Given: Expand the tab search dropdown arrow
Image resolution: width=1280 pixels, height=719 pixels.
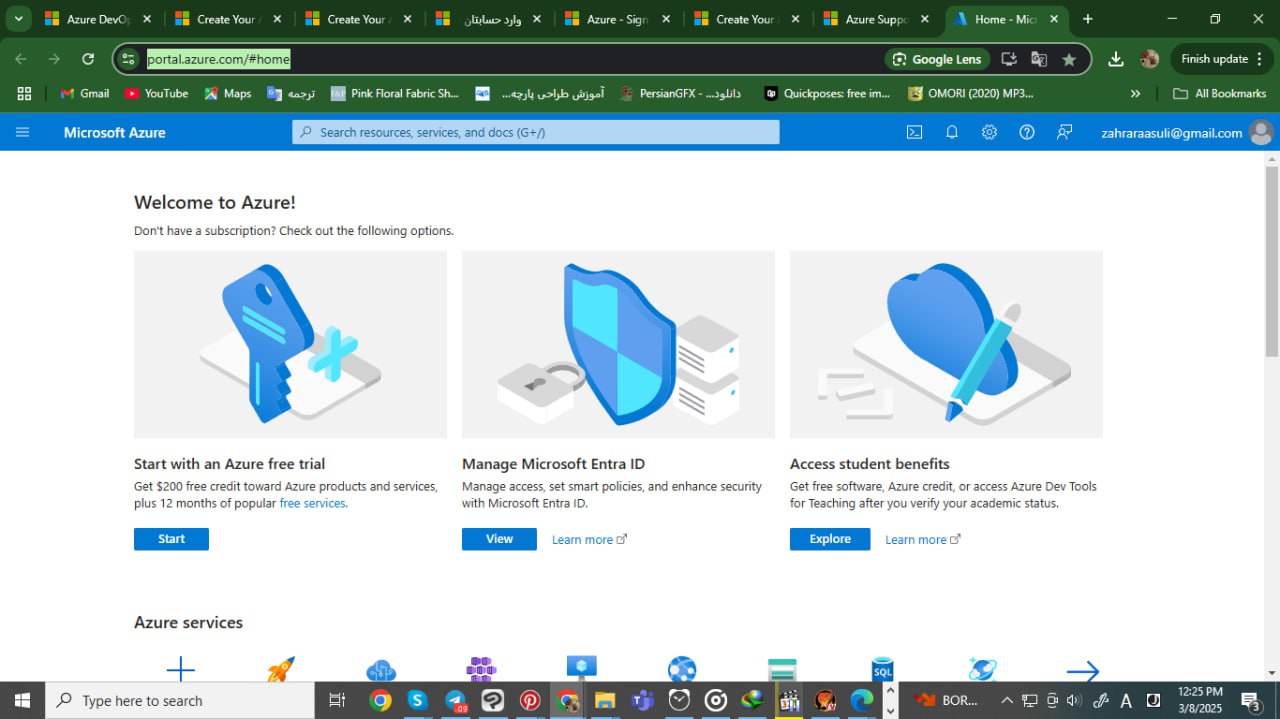Looking at the screenshot, I should click(18, 19).
